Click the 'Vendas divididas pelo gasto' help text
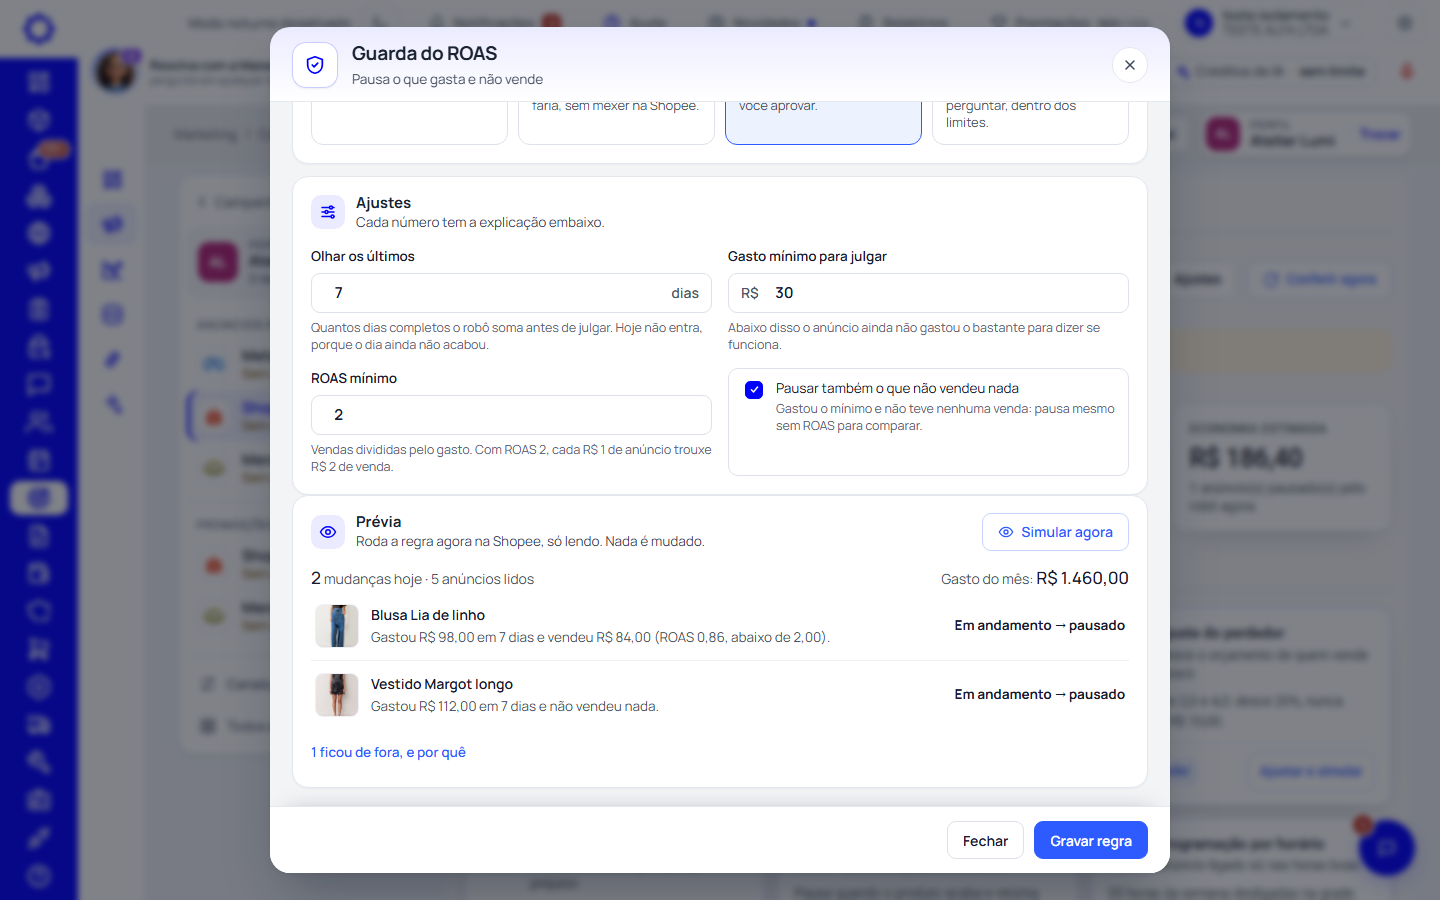The width and height of the screenshot is (1440, 900). [511, 458]
